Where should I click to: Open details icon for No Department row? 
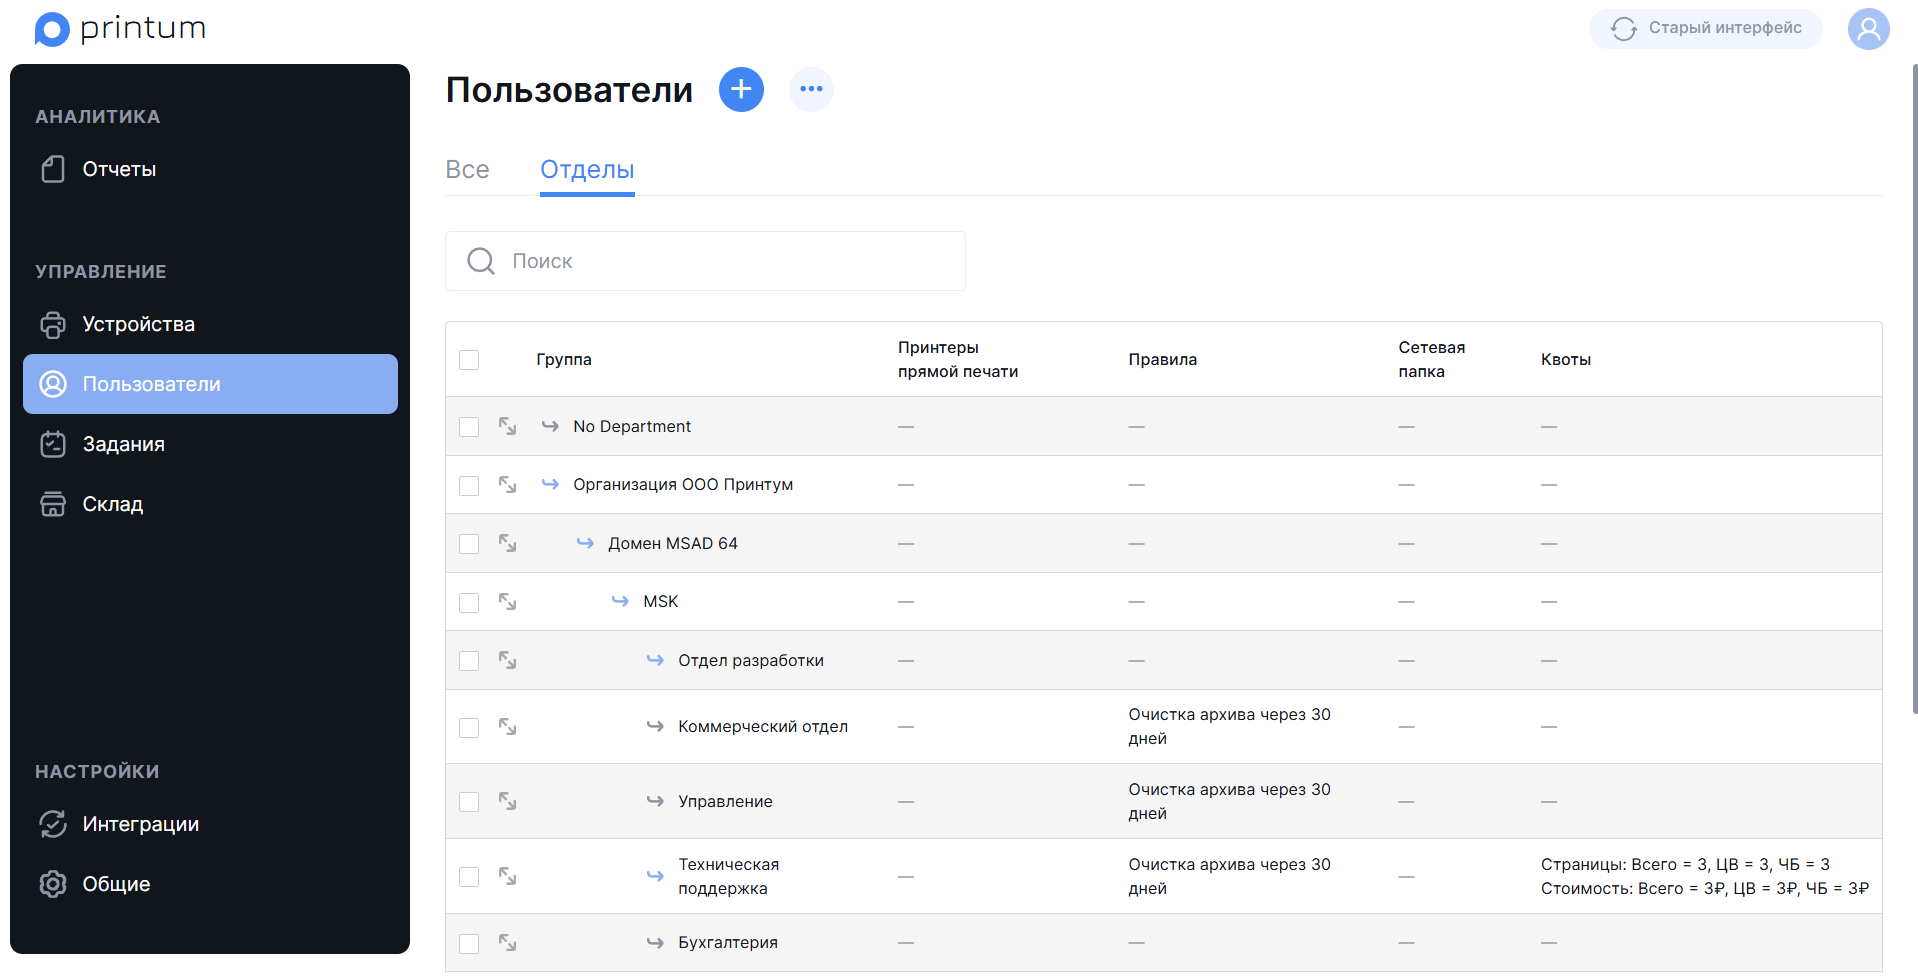508,426
